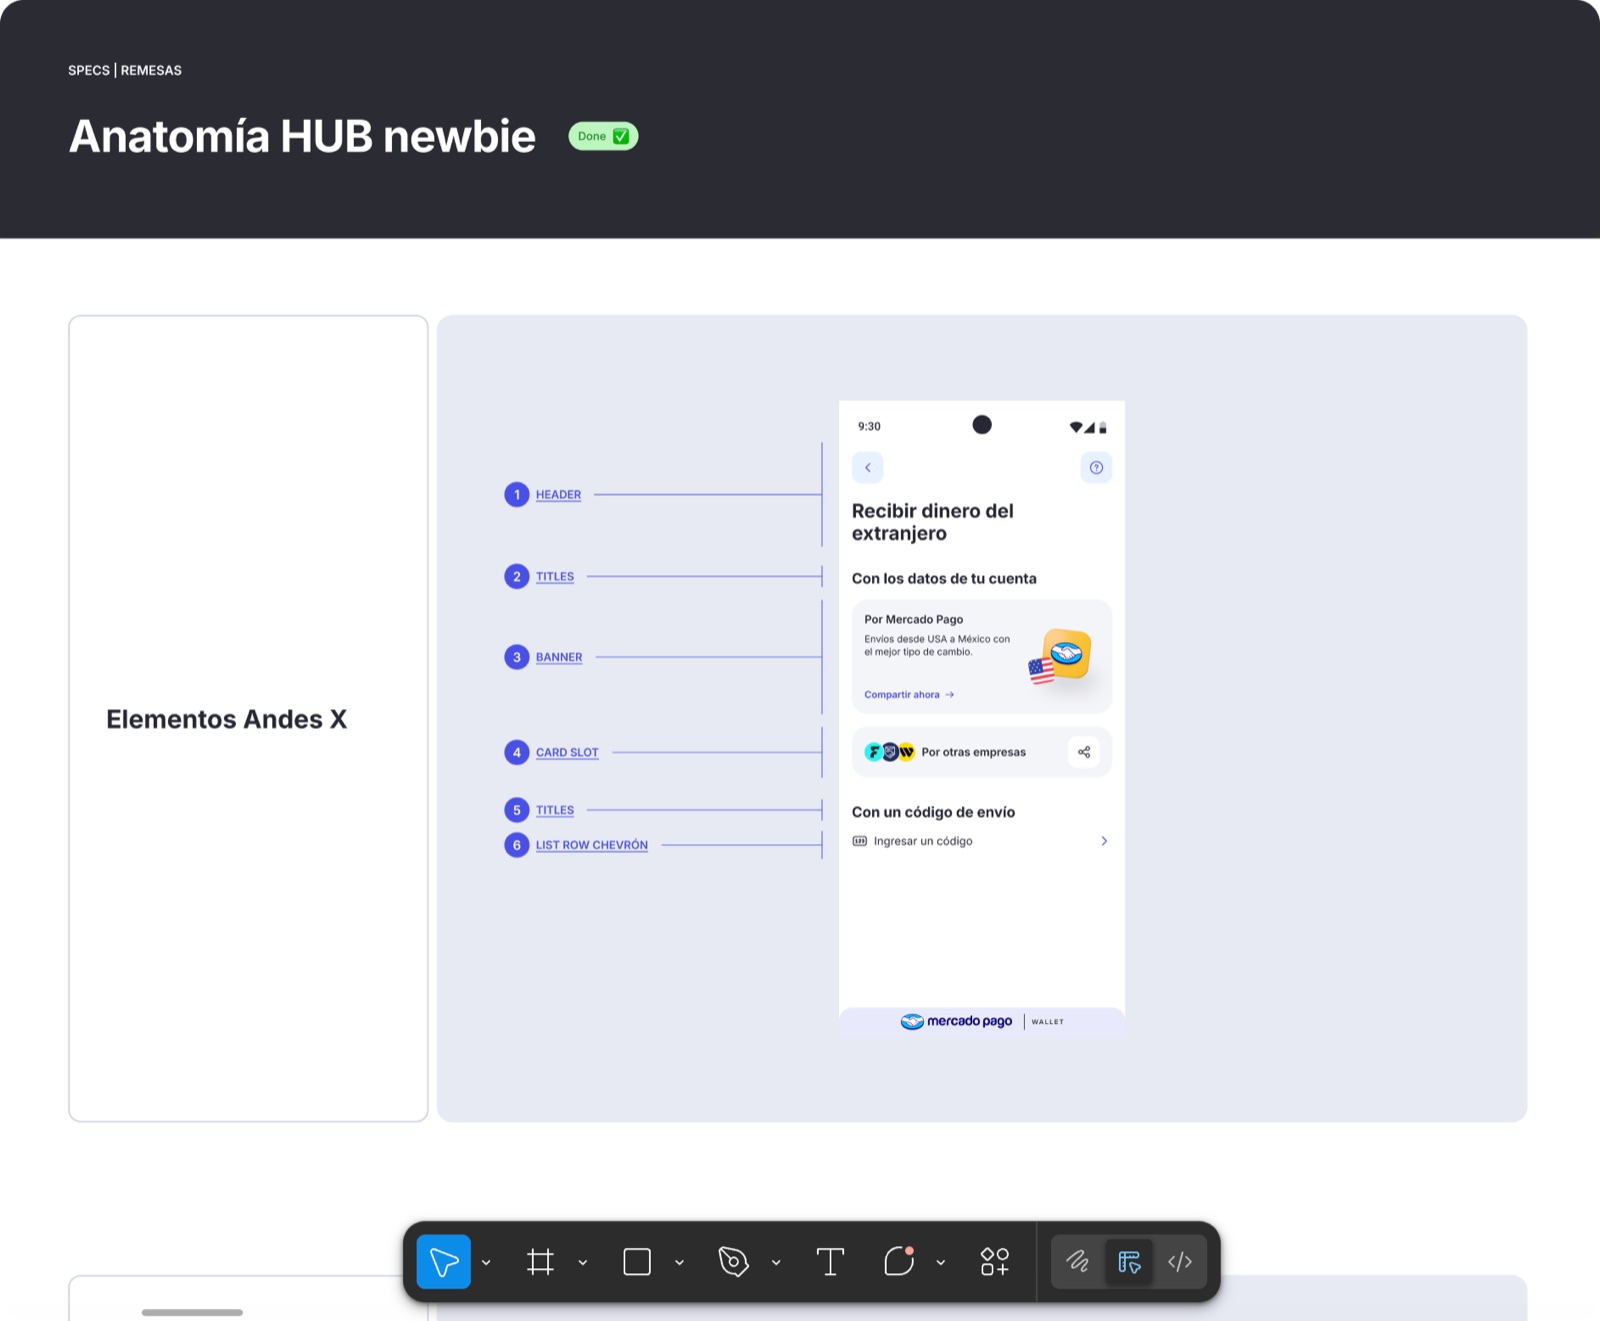Click the Mercado Pago flag illustration
Viewport: 1600px width, 1321px height.
1059,657
